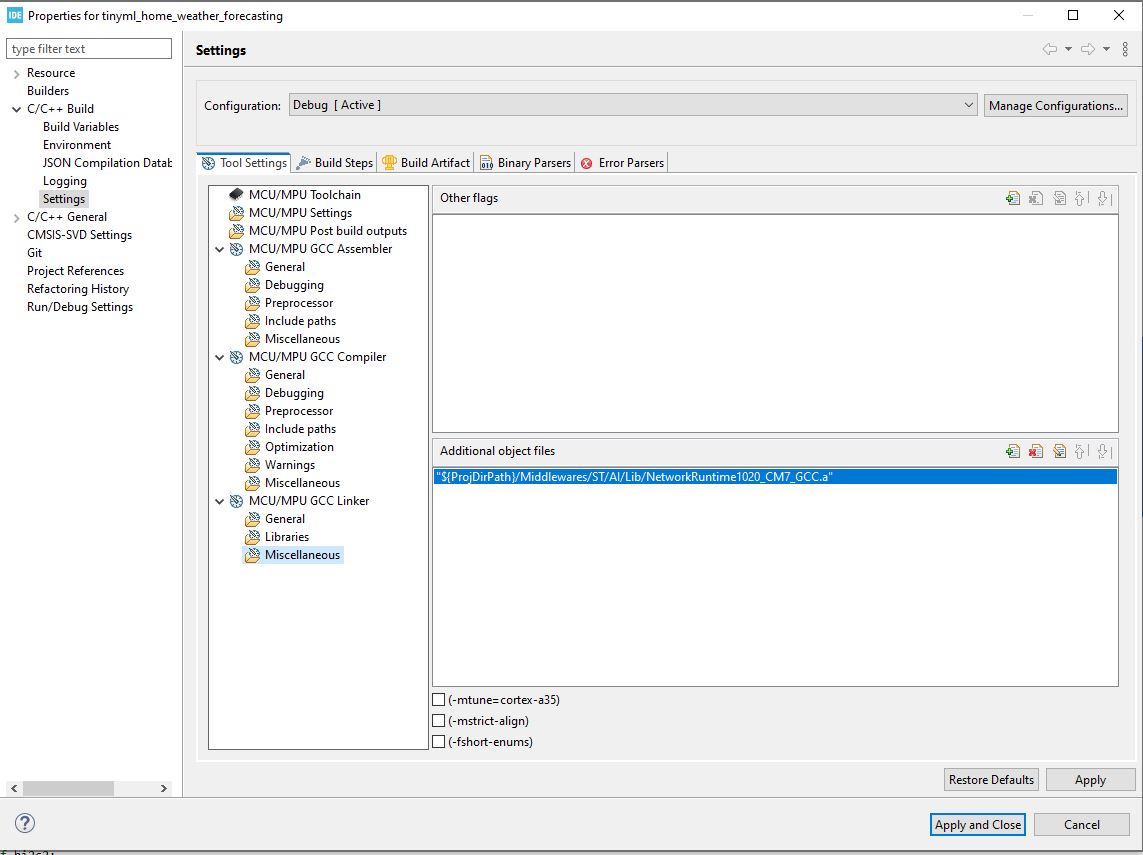Enable the -mtune=cortex-a35 checkbox

tap(439, 700)
